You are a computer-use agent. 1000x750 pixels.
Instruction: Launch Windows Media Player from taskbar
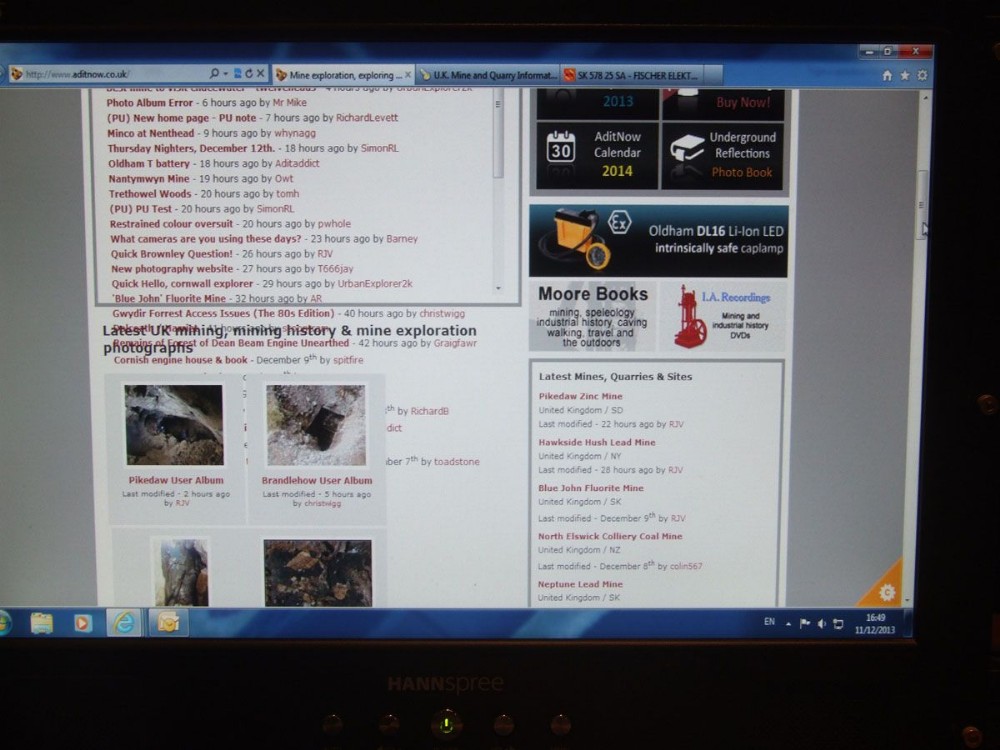(x=83, y=623)
